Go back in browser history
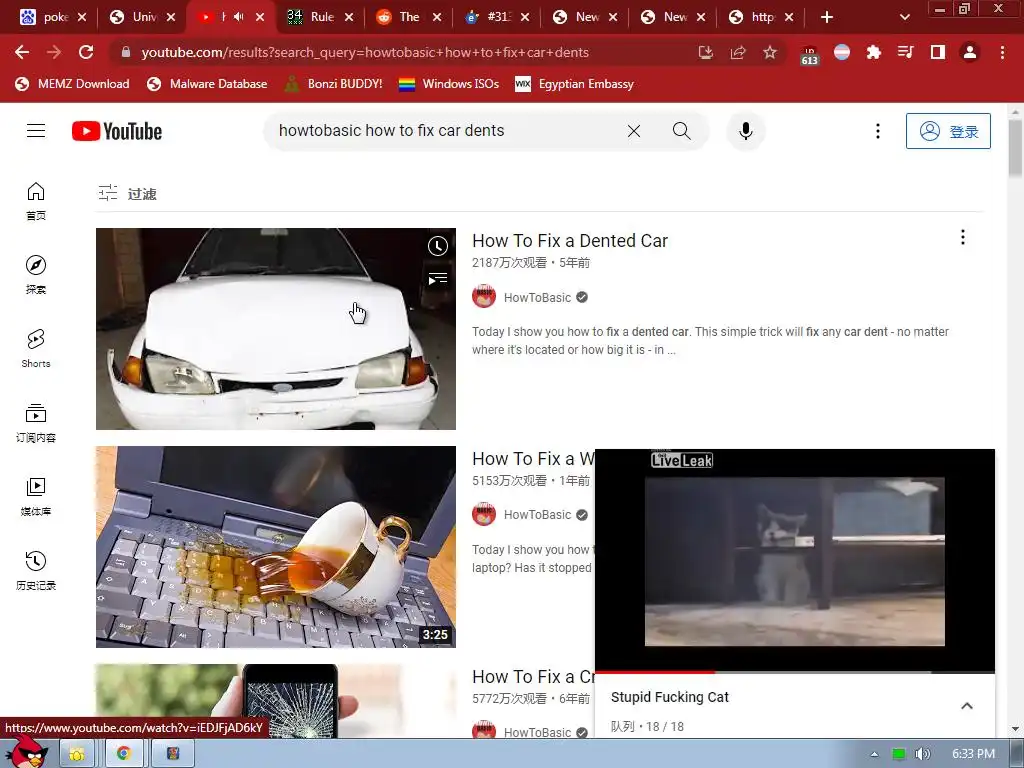Image resolution: width=1024 pixels, height=768 pixels. coord(22,52)
